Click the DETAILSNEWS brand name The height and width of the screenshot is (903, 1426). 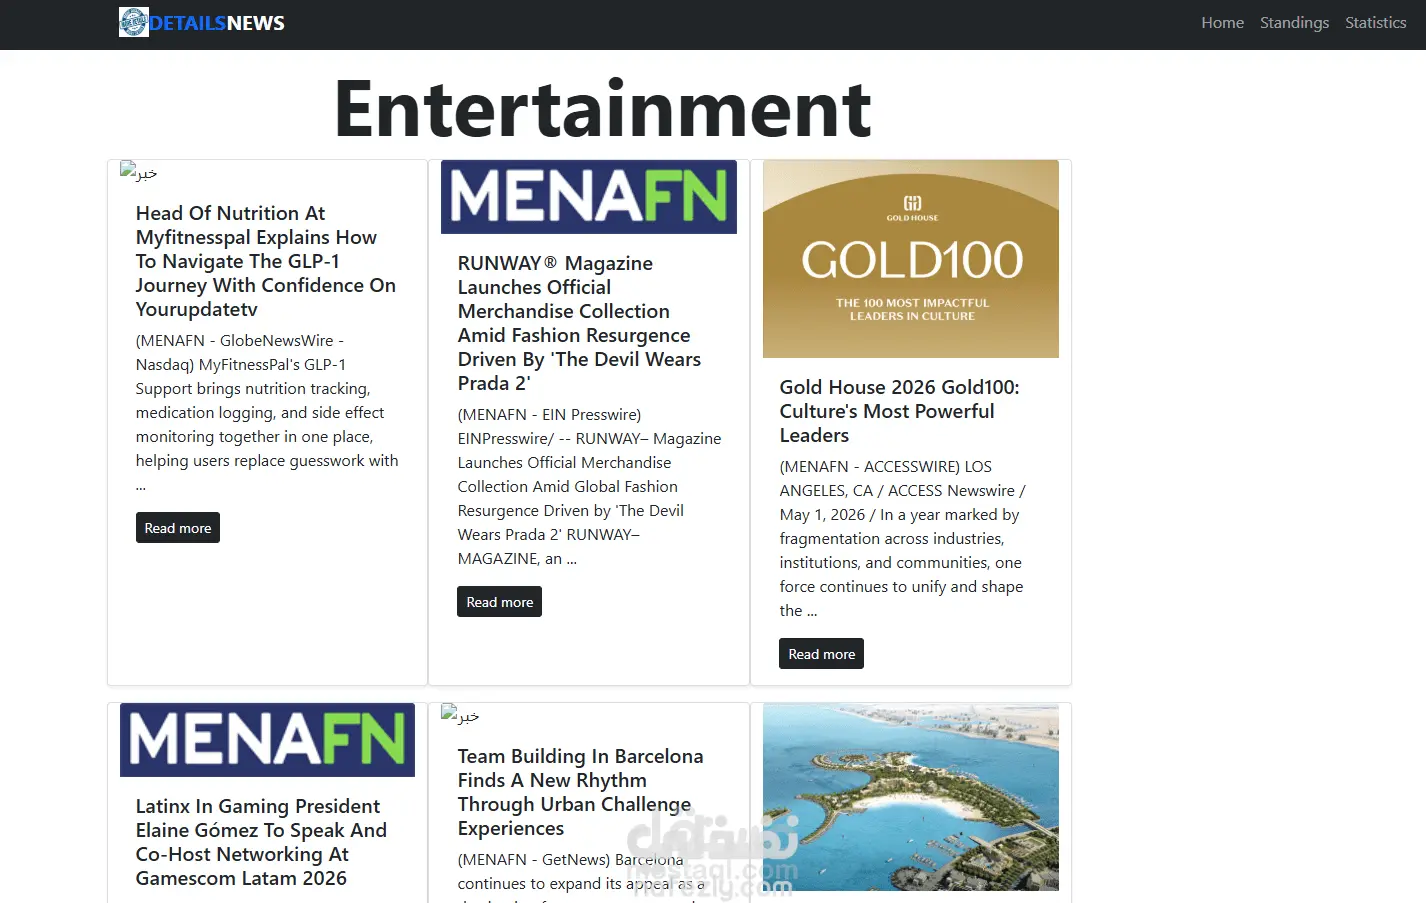217,23
